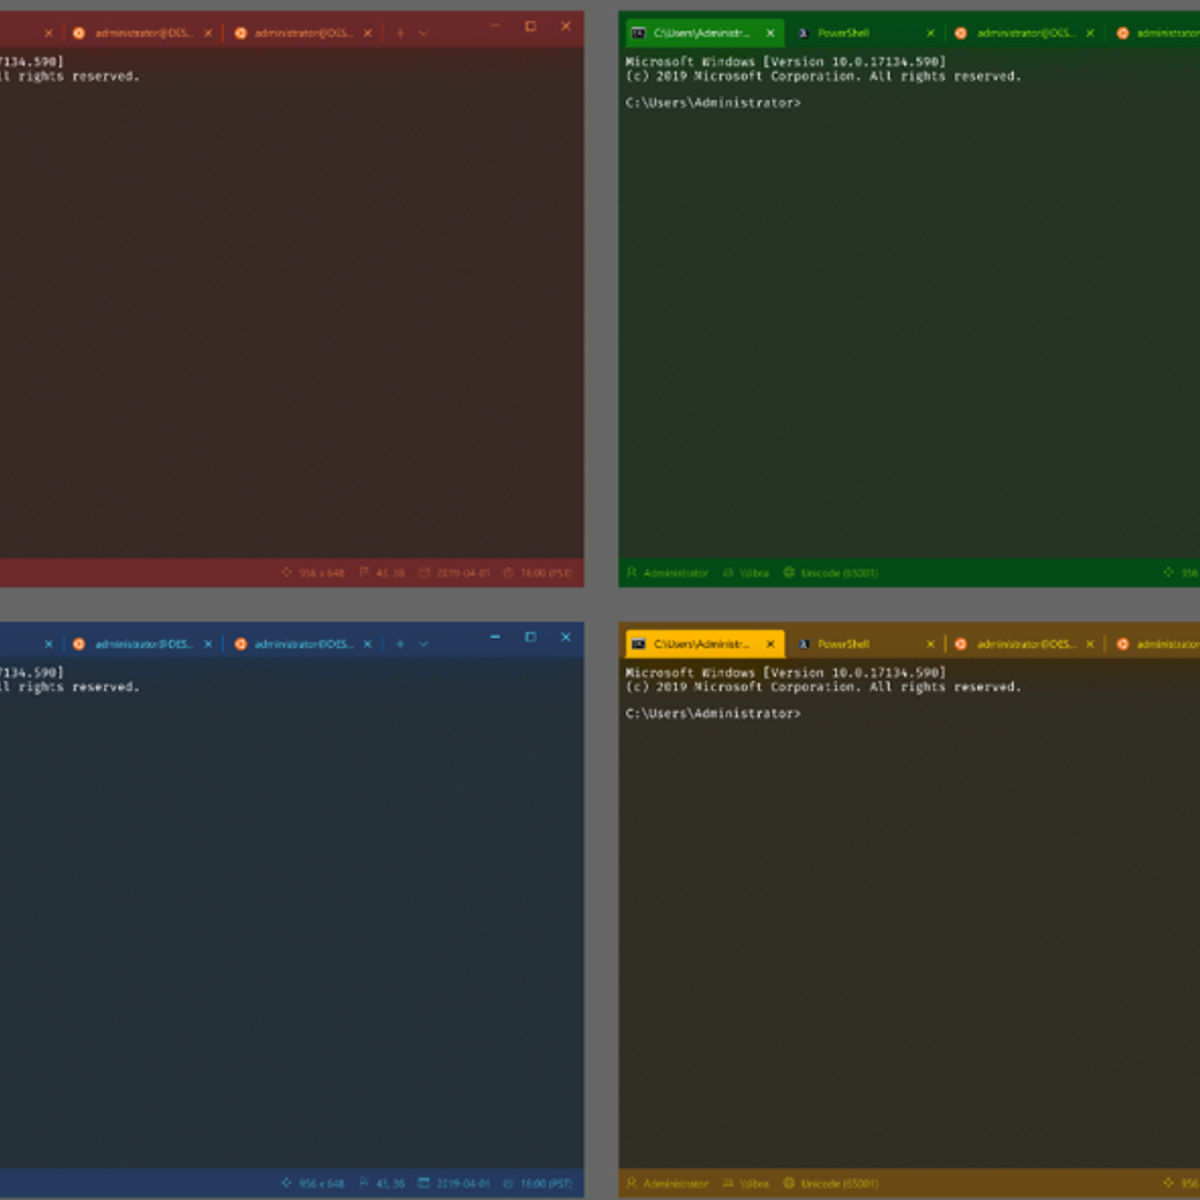Click the Unicode (65001) globe icon in the yellow status bar
1200x1200 pixels.
click(x=789, y=1184)
